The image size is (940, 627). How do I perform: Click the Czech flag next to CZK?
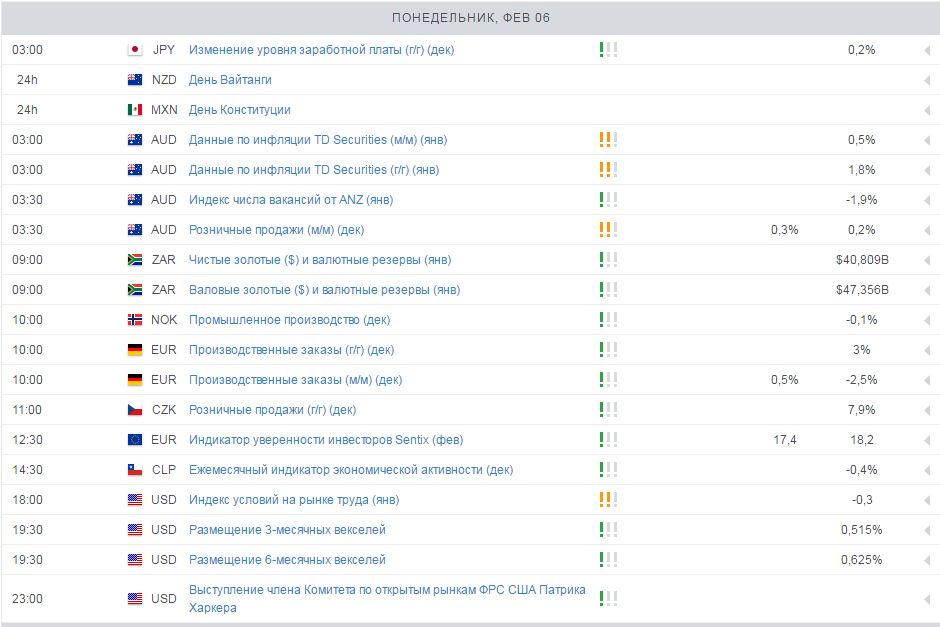pyautogui.click(x=135, y=409)
